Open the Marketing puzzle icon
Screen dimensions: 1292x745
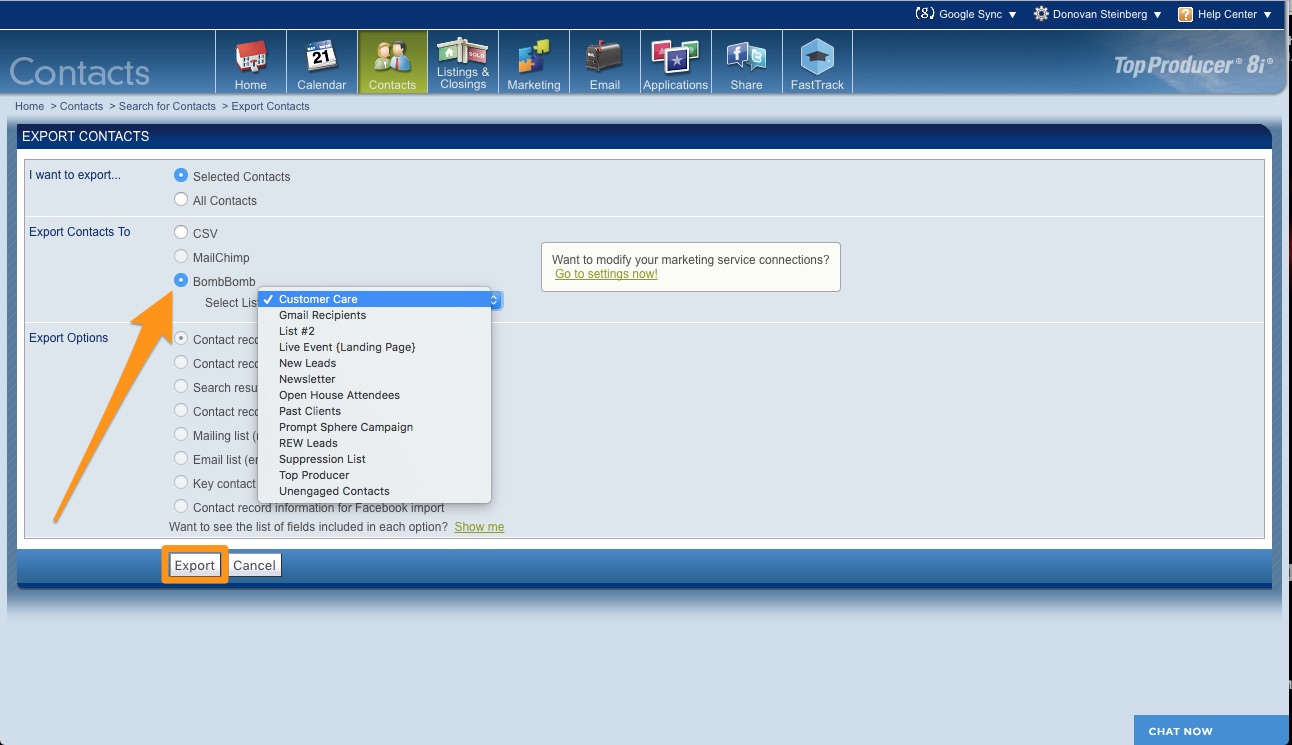click(534, 62)
